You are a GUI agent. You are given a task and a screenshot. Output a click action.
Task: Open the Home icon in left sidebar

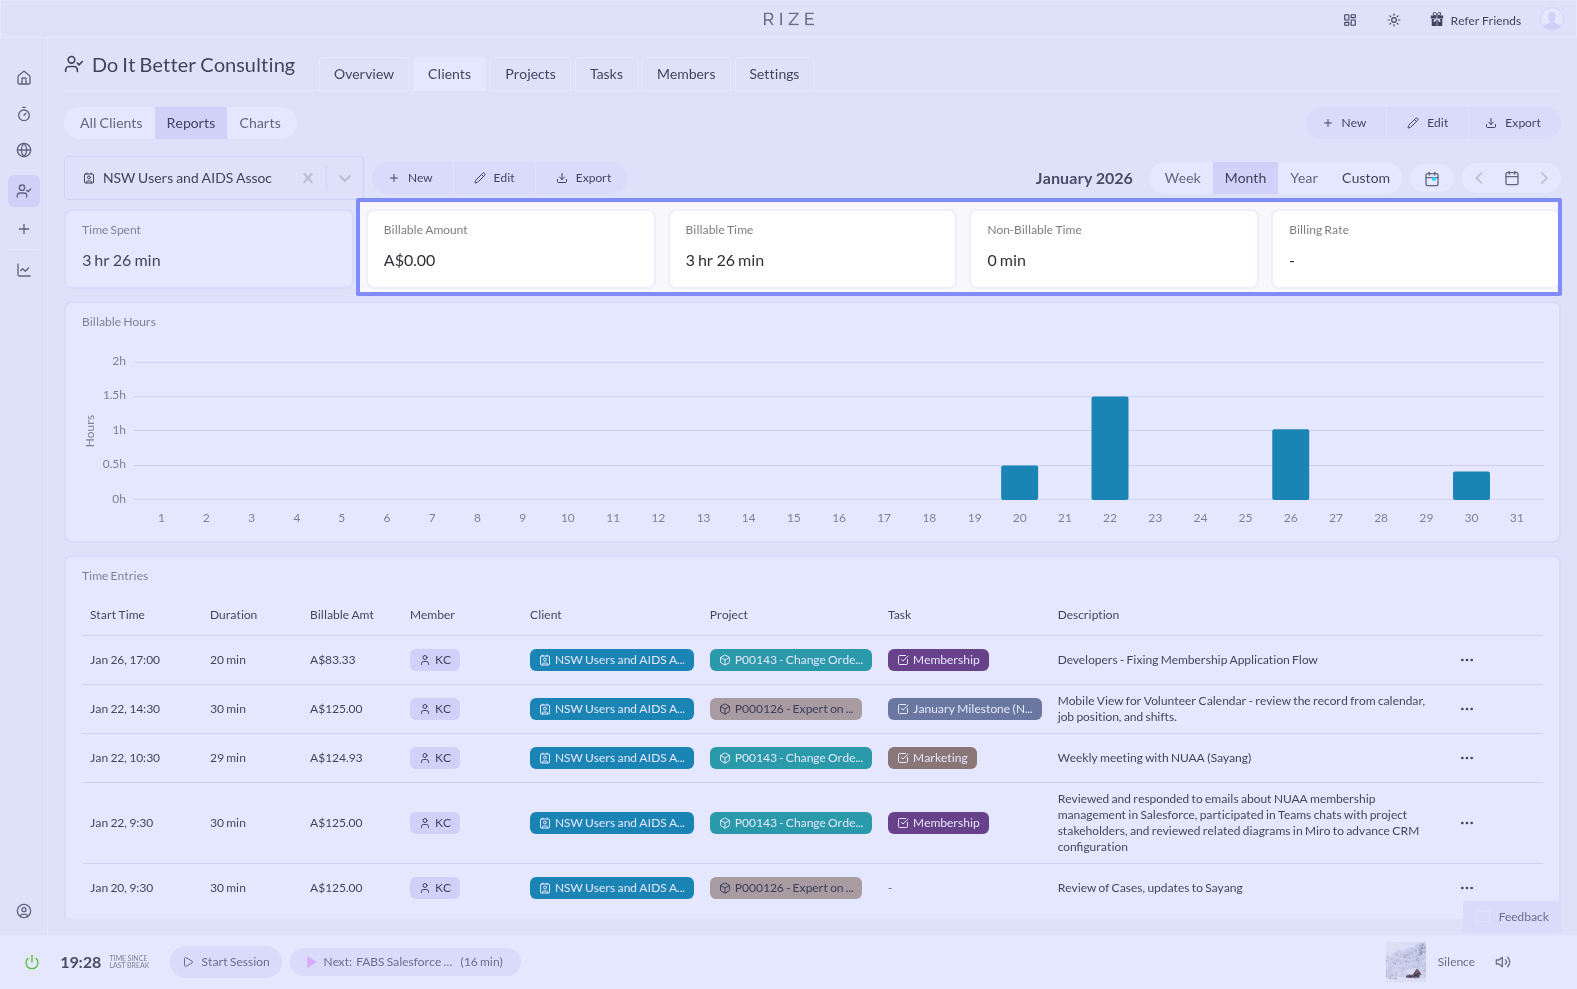pyautogui.click(x=24, y=78)
